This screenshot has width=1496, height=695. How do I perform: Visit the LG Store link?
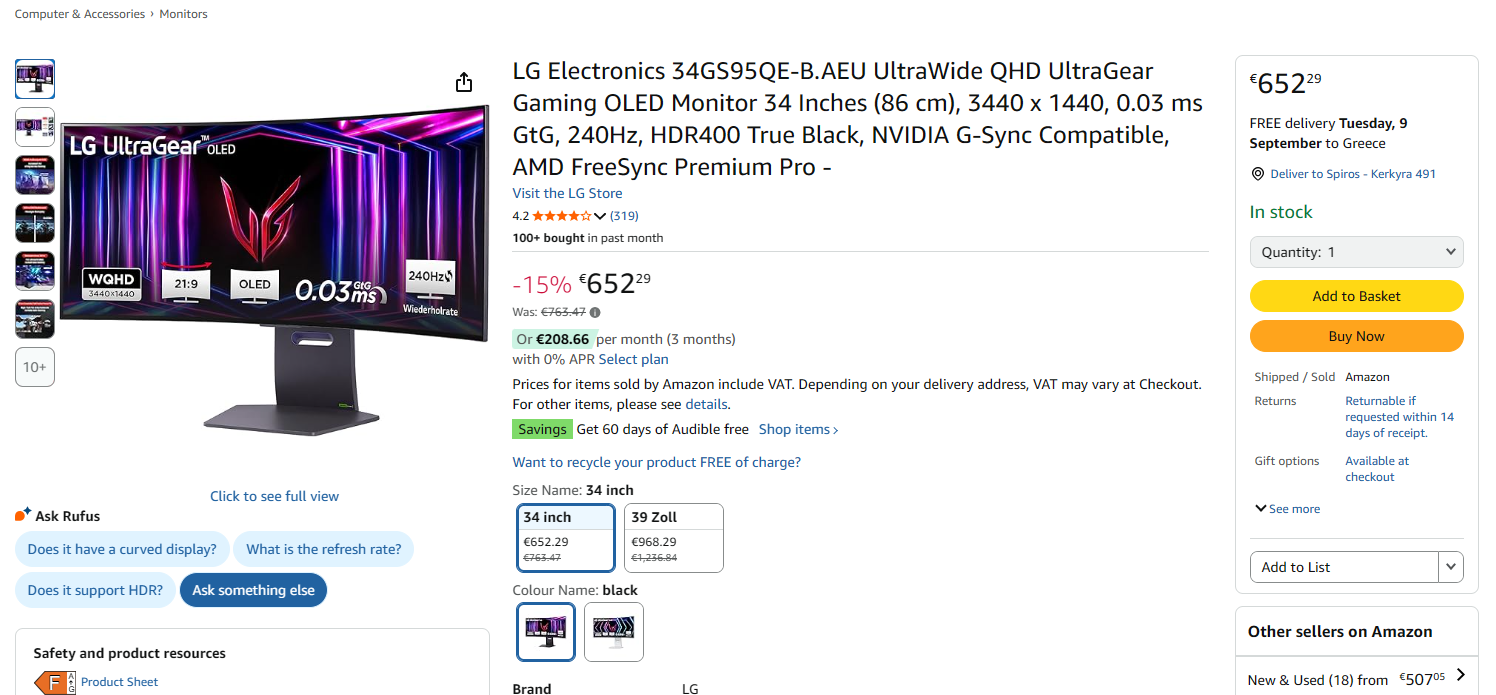567,193
